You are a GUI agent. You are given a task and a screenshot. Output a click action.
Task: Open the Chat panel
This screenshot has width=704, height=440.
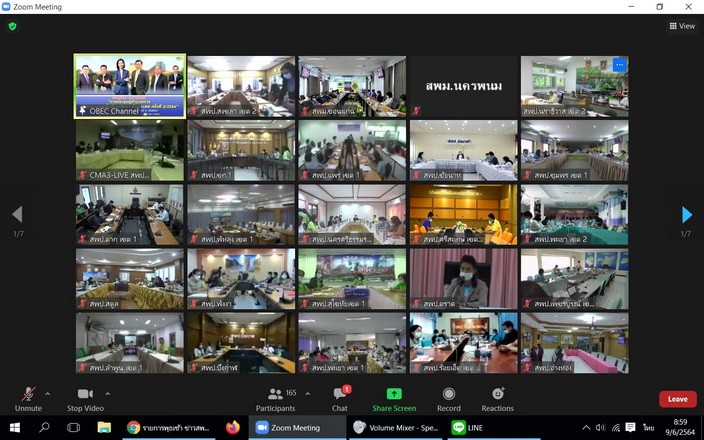click(x=339, y=395)
